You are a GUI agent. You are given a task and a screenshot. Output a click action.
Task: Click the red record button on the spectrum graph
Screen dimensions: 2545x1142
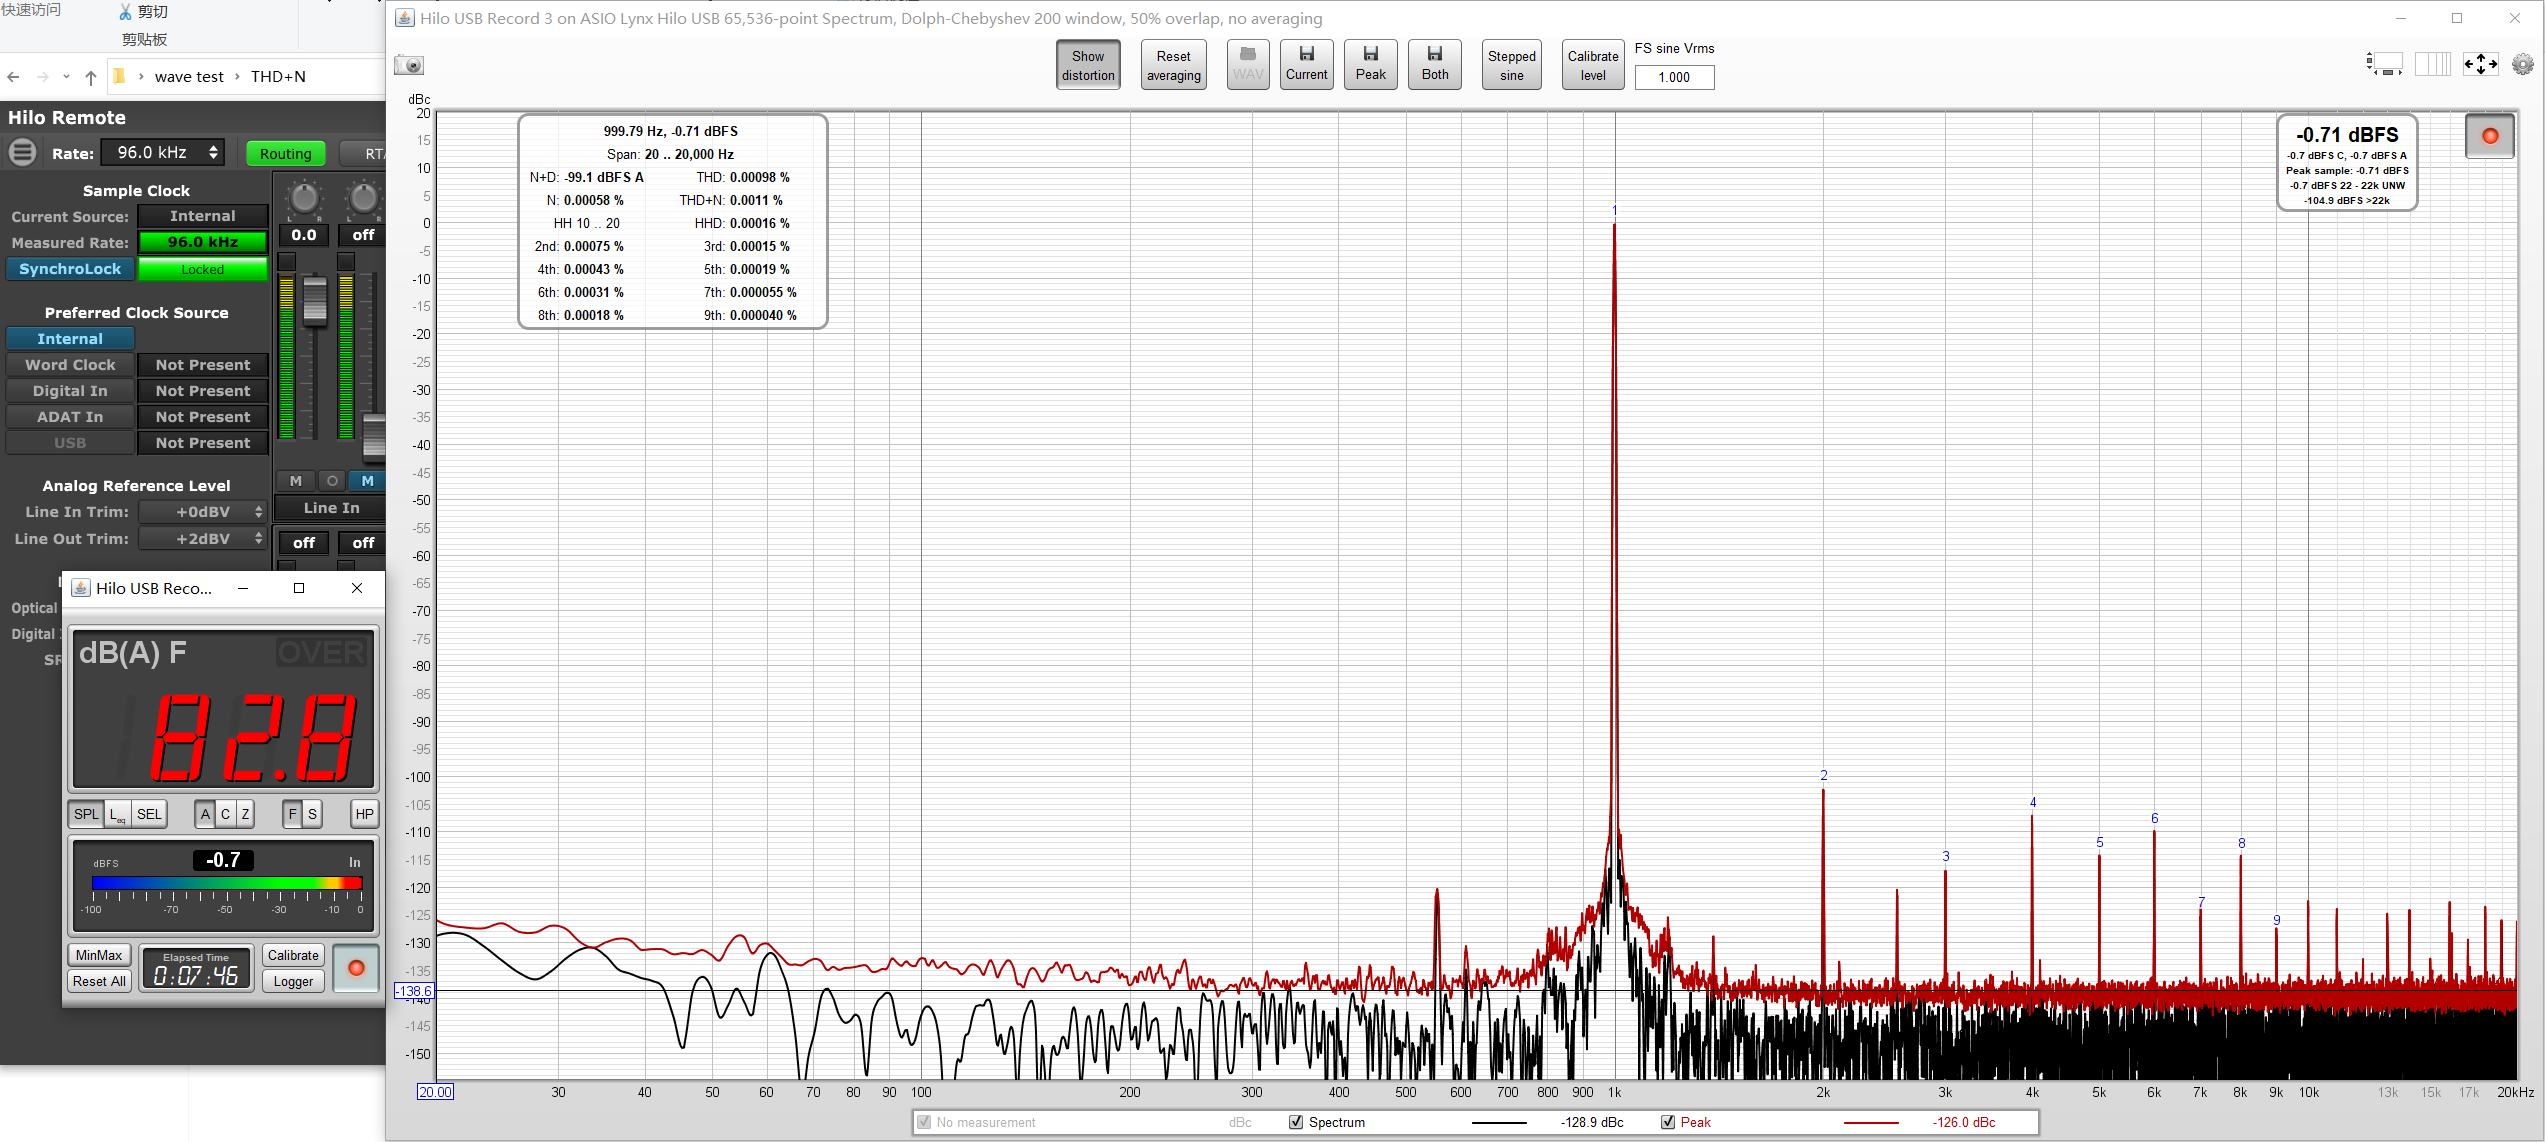tap(2490, 136)
